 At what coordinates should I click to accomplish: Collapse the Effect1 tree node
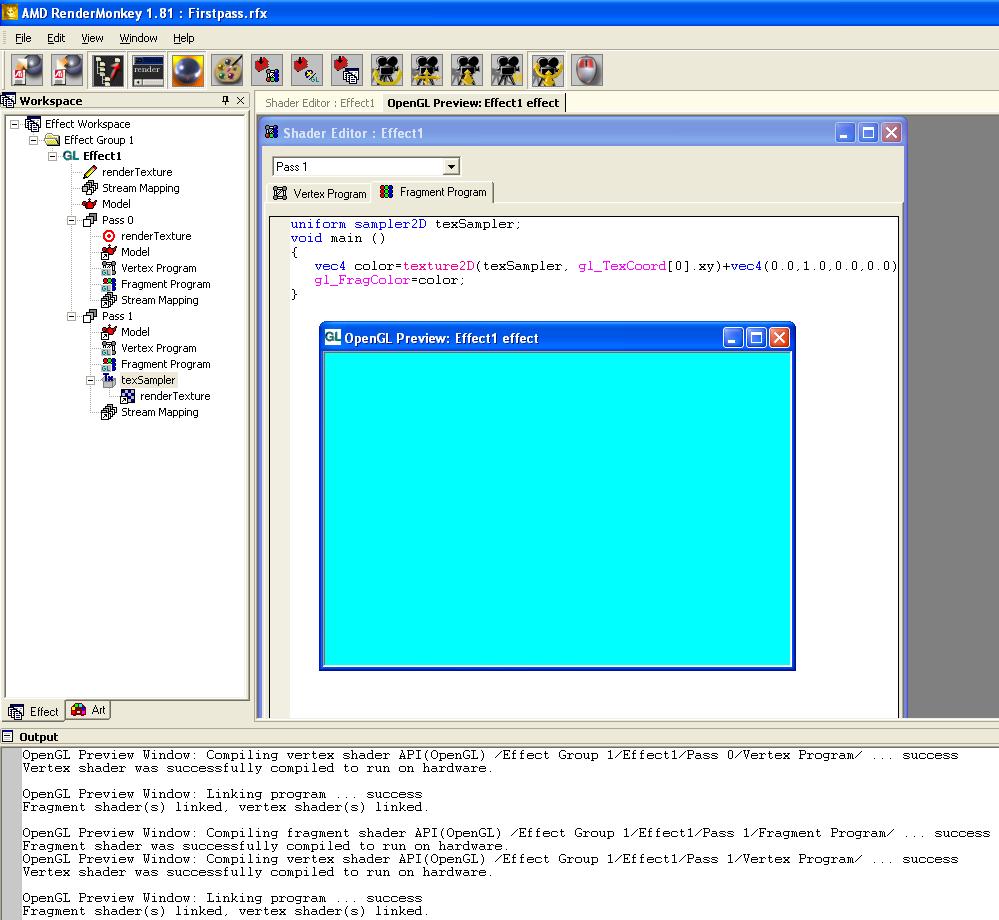click(x=53, y=156)
